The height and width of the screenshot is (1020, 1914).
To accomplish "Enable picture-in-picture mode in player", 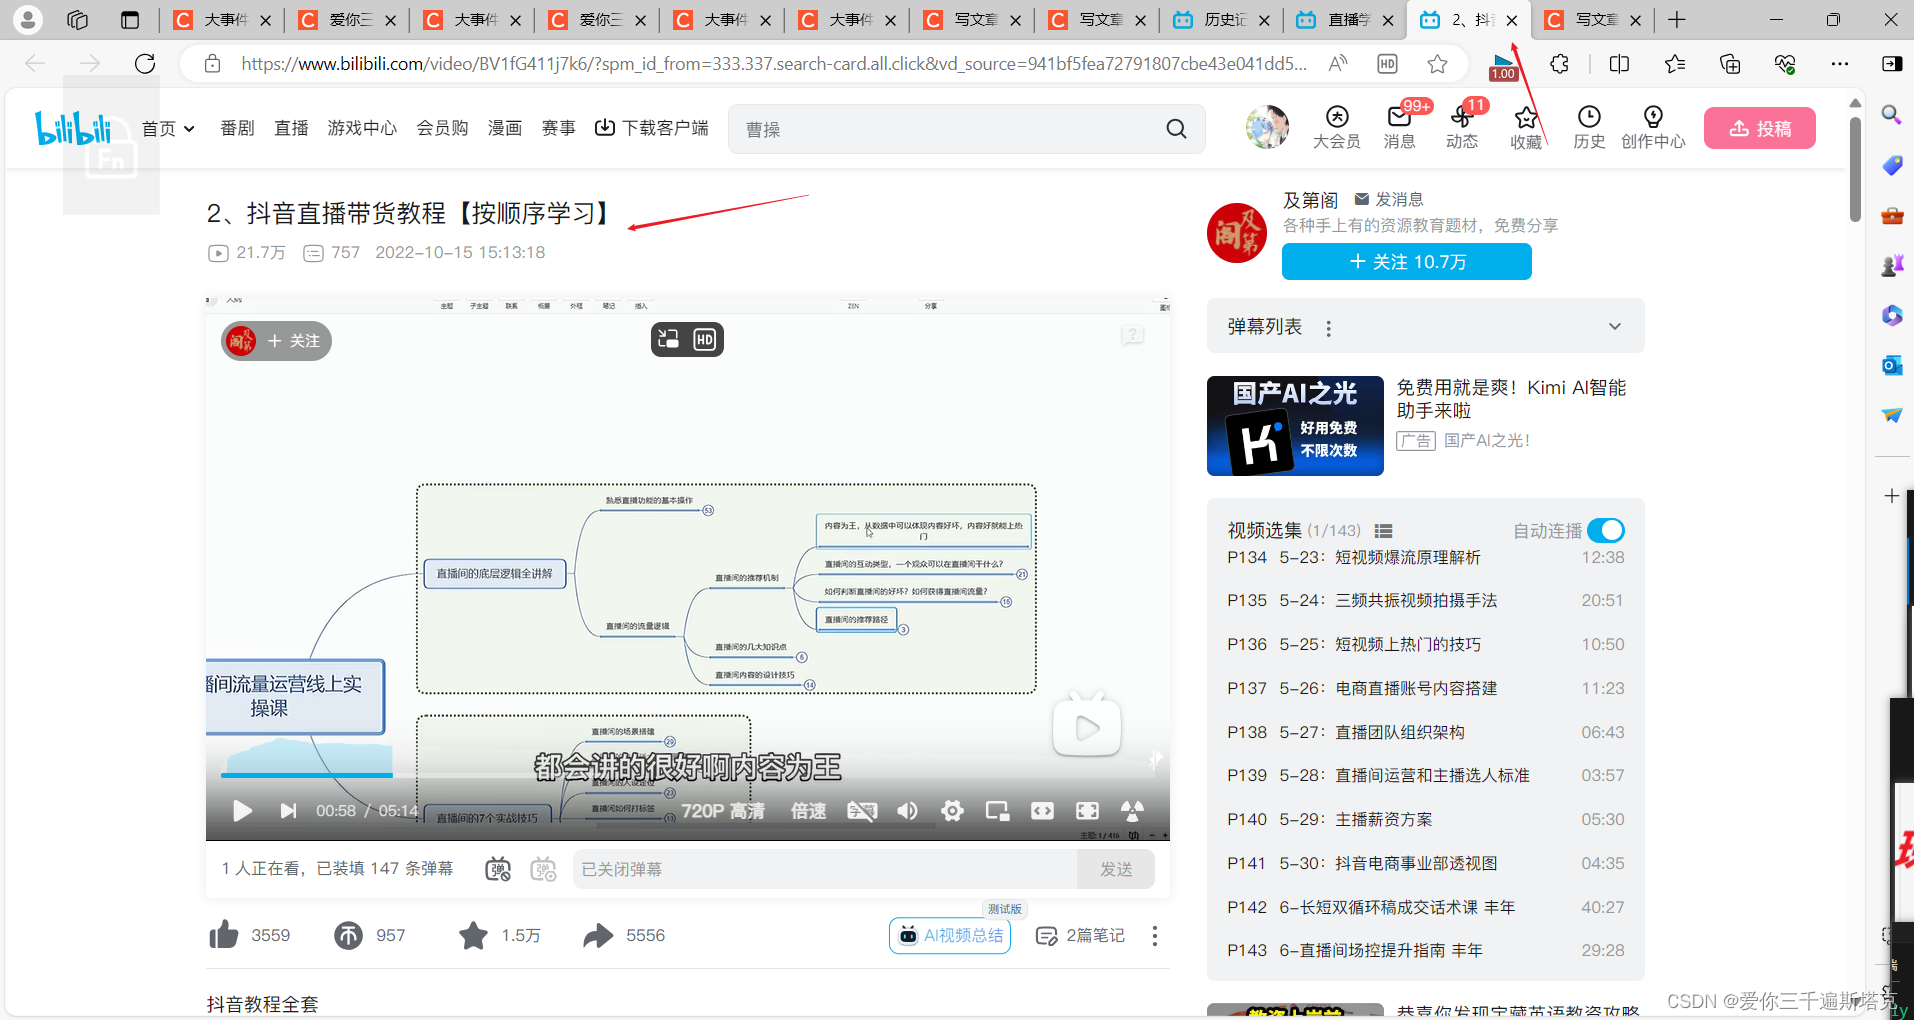I will [x=997, y=811].
